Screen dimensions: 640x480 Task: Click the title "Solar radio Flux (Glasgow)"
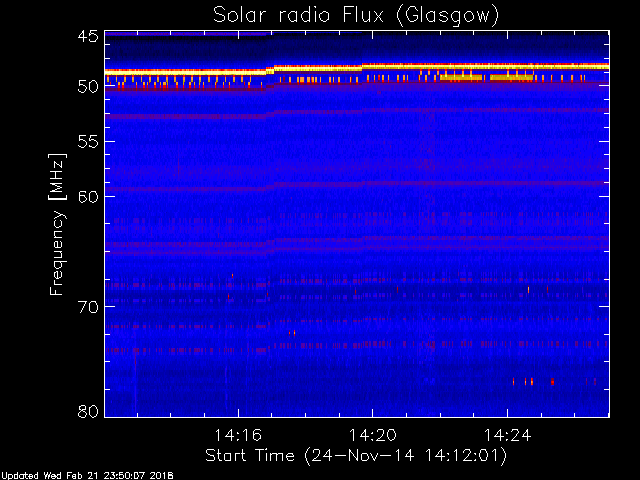point(356,16)
